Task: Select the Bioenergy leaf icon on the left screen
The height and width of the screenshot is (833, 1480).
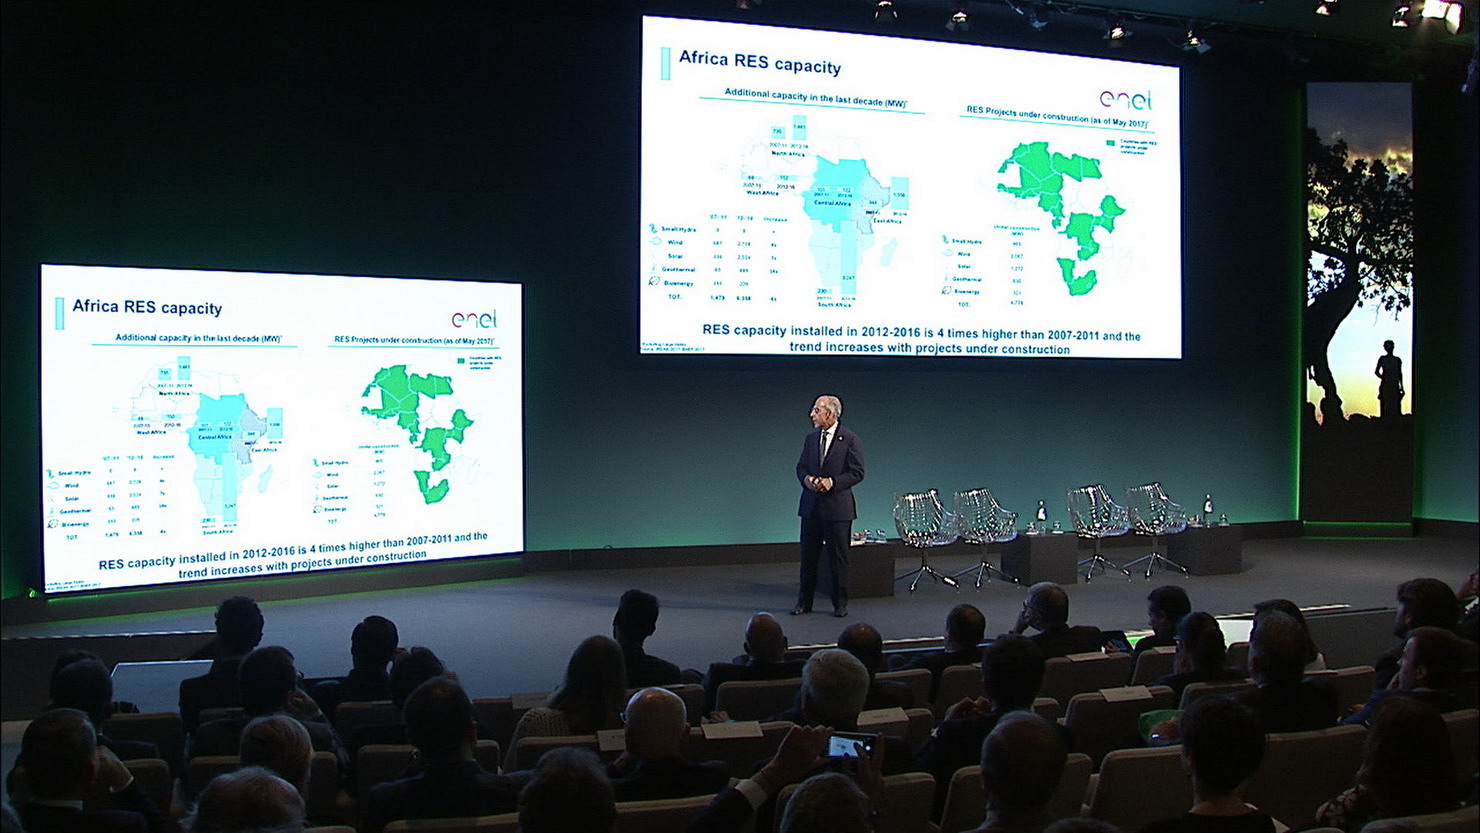Action: tap(52, 523)
